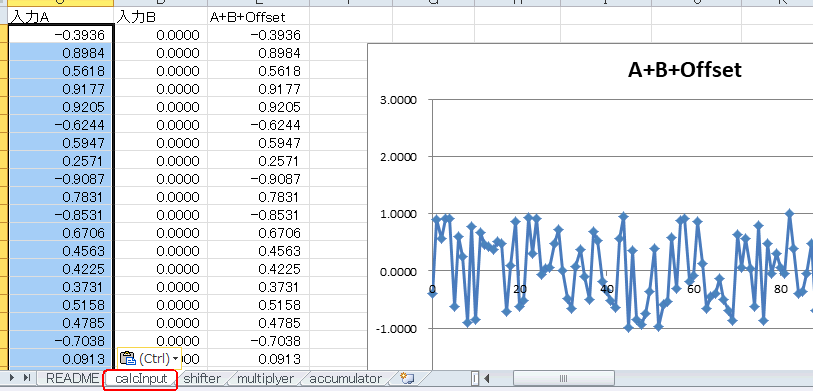
Task: Click cell -0.8531 in 入力A column
Action: (61, 215)
